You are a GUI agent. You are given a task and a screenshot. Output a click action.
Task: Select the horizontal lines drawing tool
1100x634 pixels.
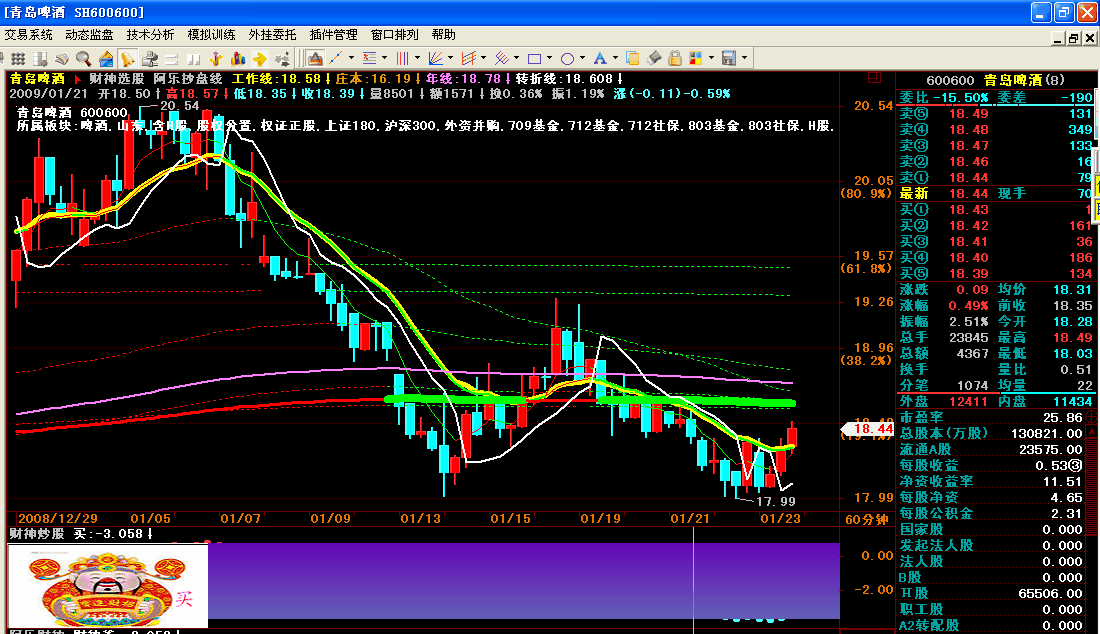point(369,58)
